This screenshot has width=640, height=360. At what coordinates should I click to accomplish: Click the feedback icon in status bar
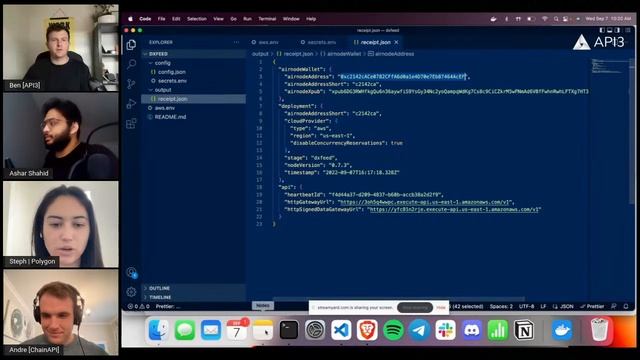[613, 306]
